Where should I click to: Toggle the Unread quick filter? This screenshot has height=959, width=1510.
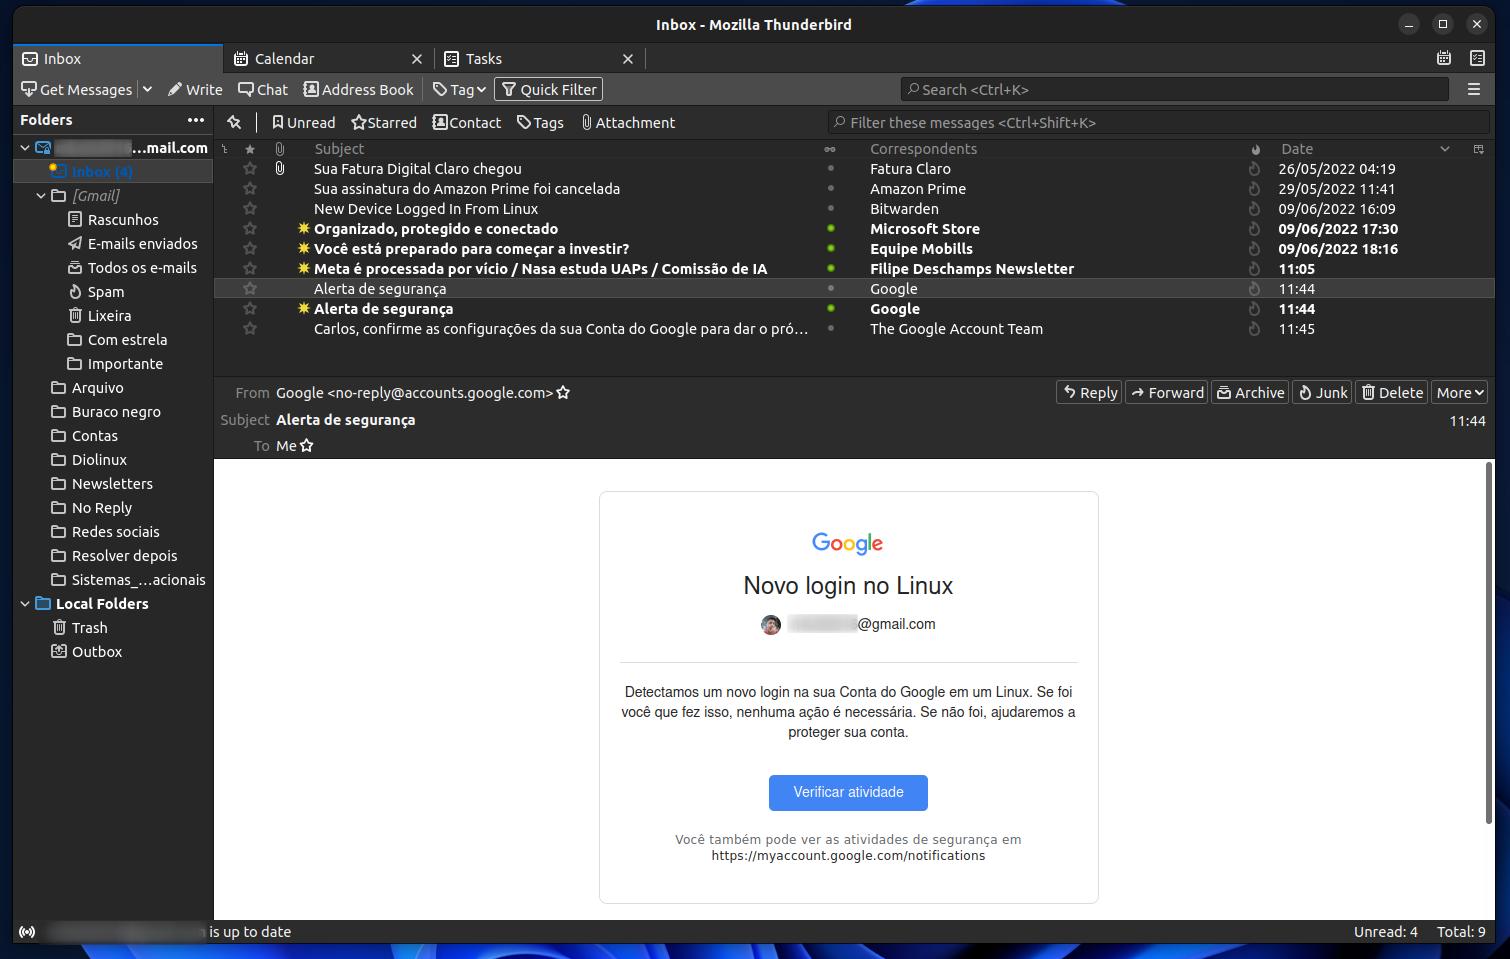coord(304,122)
